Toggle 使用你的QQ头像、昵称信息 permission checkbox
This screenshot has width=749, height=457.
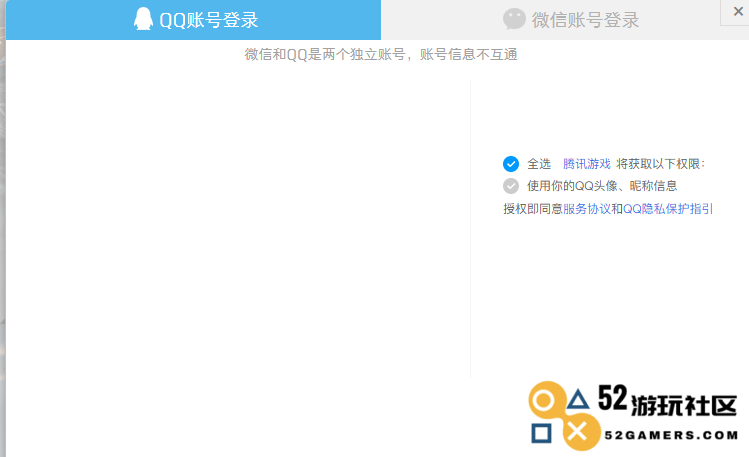(511, 186)
